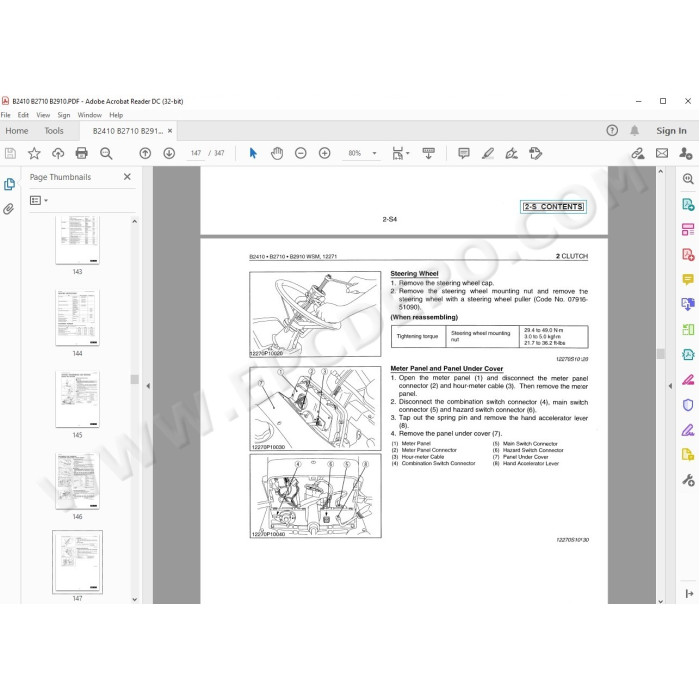Open the find text magnifier icon

(x=106, y=154)
